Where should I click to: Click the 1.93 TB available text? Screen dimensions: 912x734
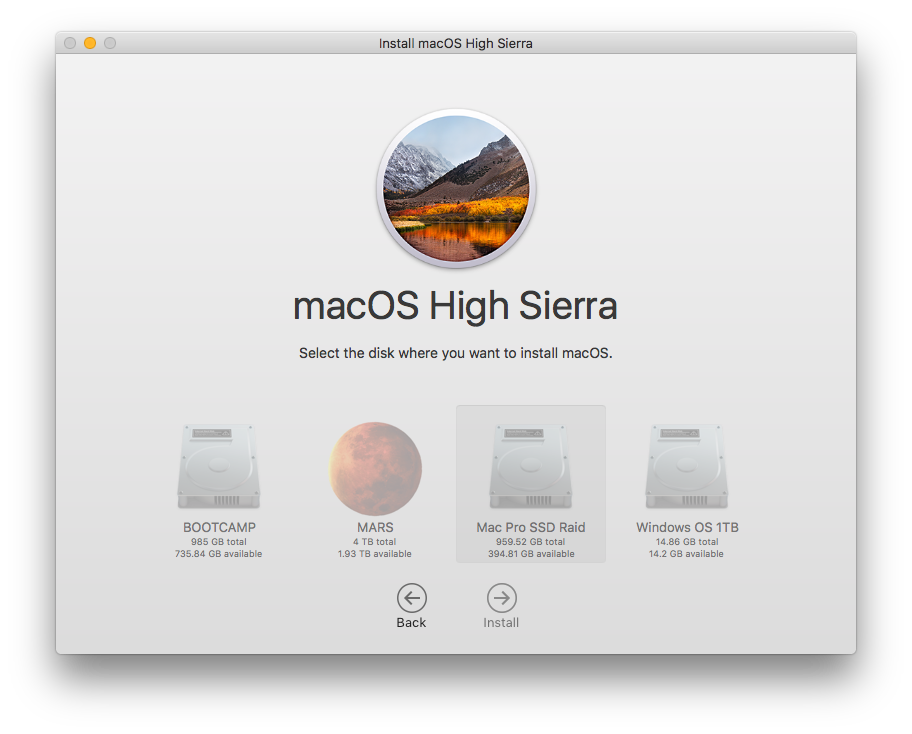tap(375, 554)
